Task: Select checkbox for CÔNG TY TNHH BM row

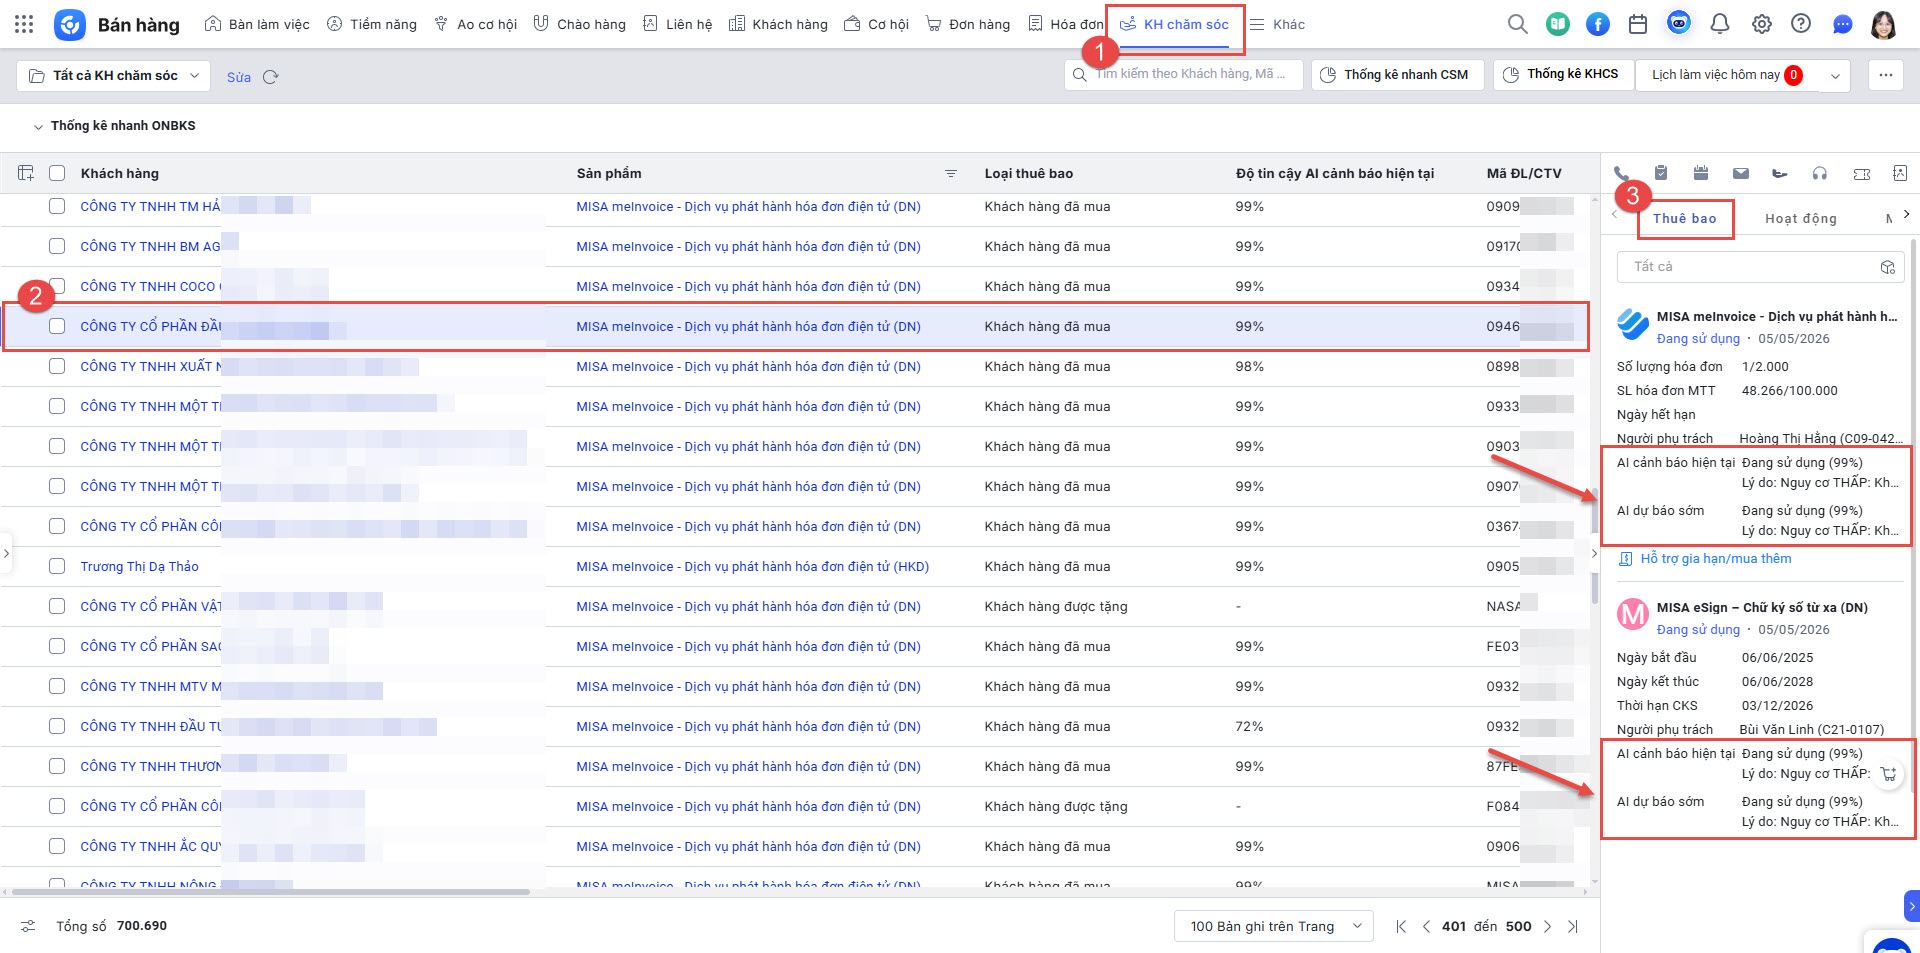Action: pos(57,246)
